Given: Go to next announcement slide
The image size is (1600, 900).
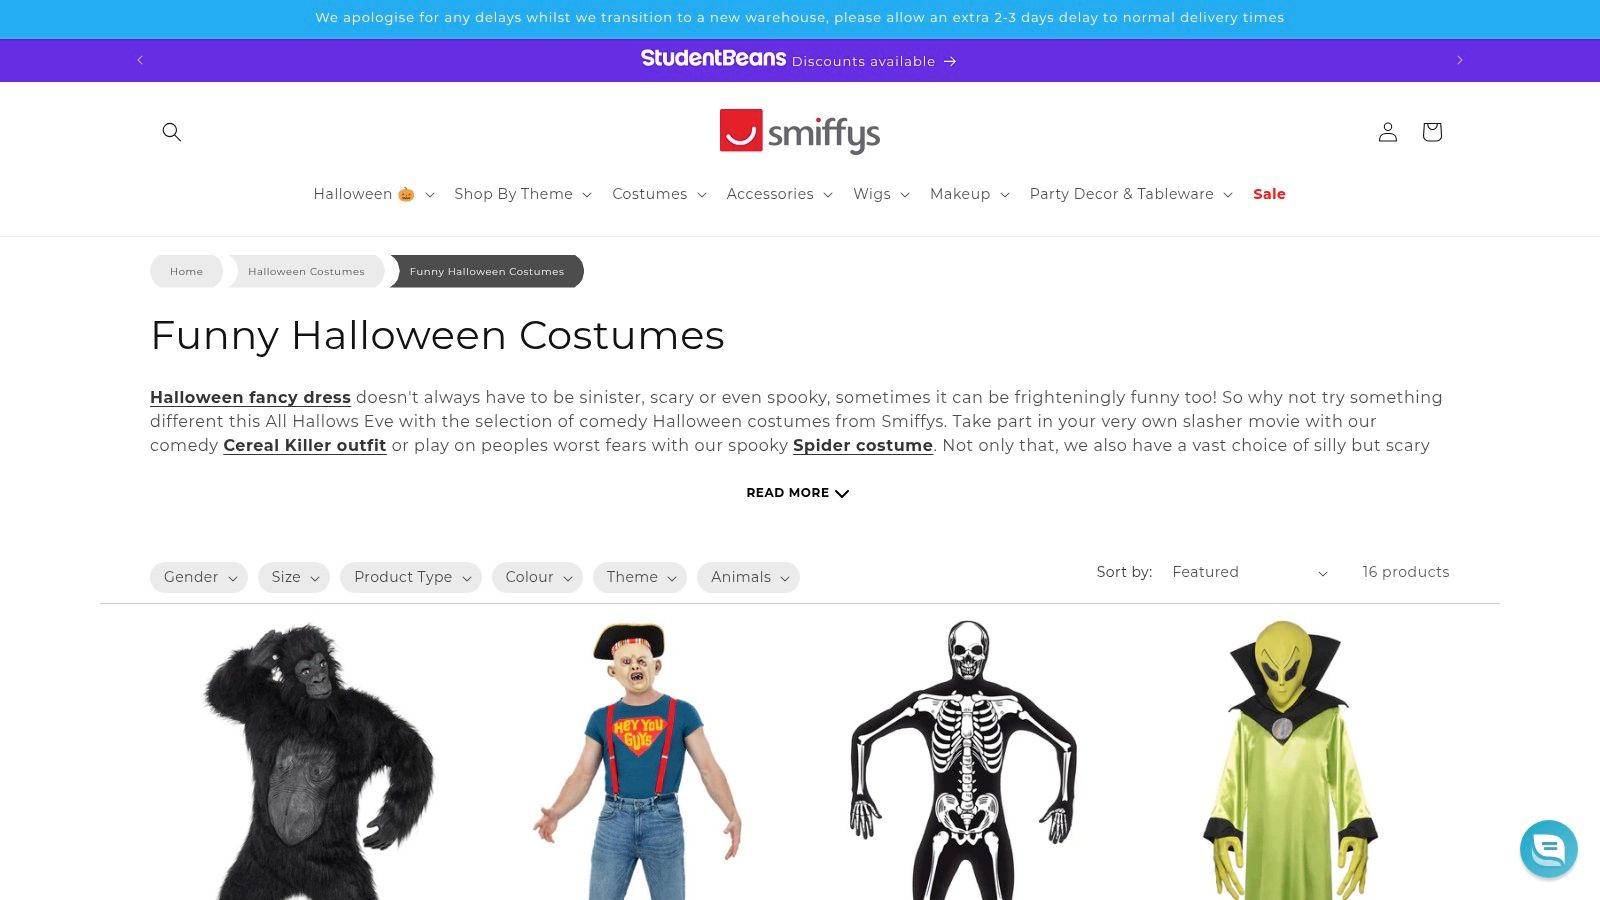Looking at the screenshot, I should [x=1460, y=60].
